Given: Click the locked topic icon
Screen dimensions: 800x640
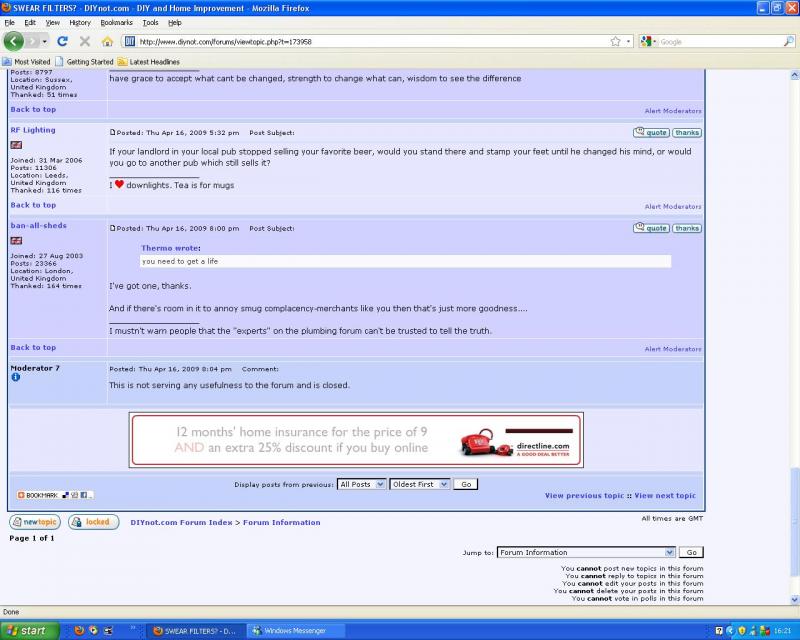Looking at the screenshot, I should (93, 522).
